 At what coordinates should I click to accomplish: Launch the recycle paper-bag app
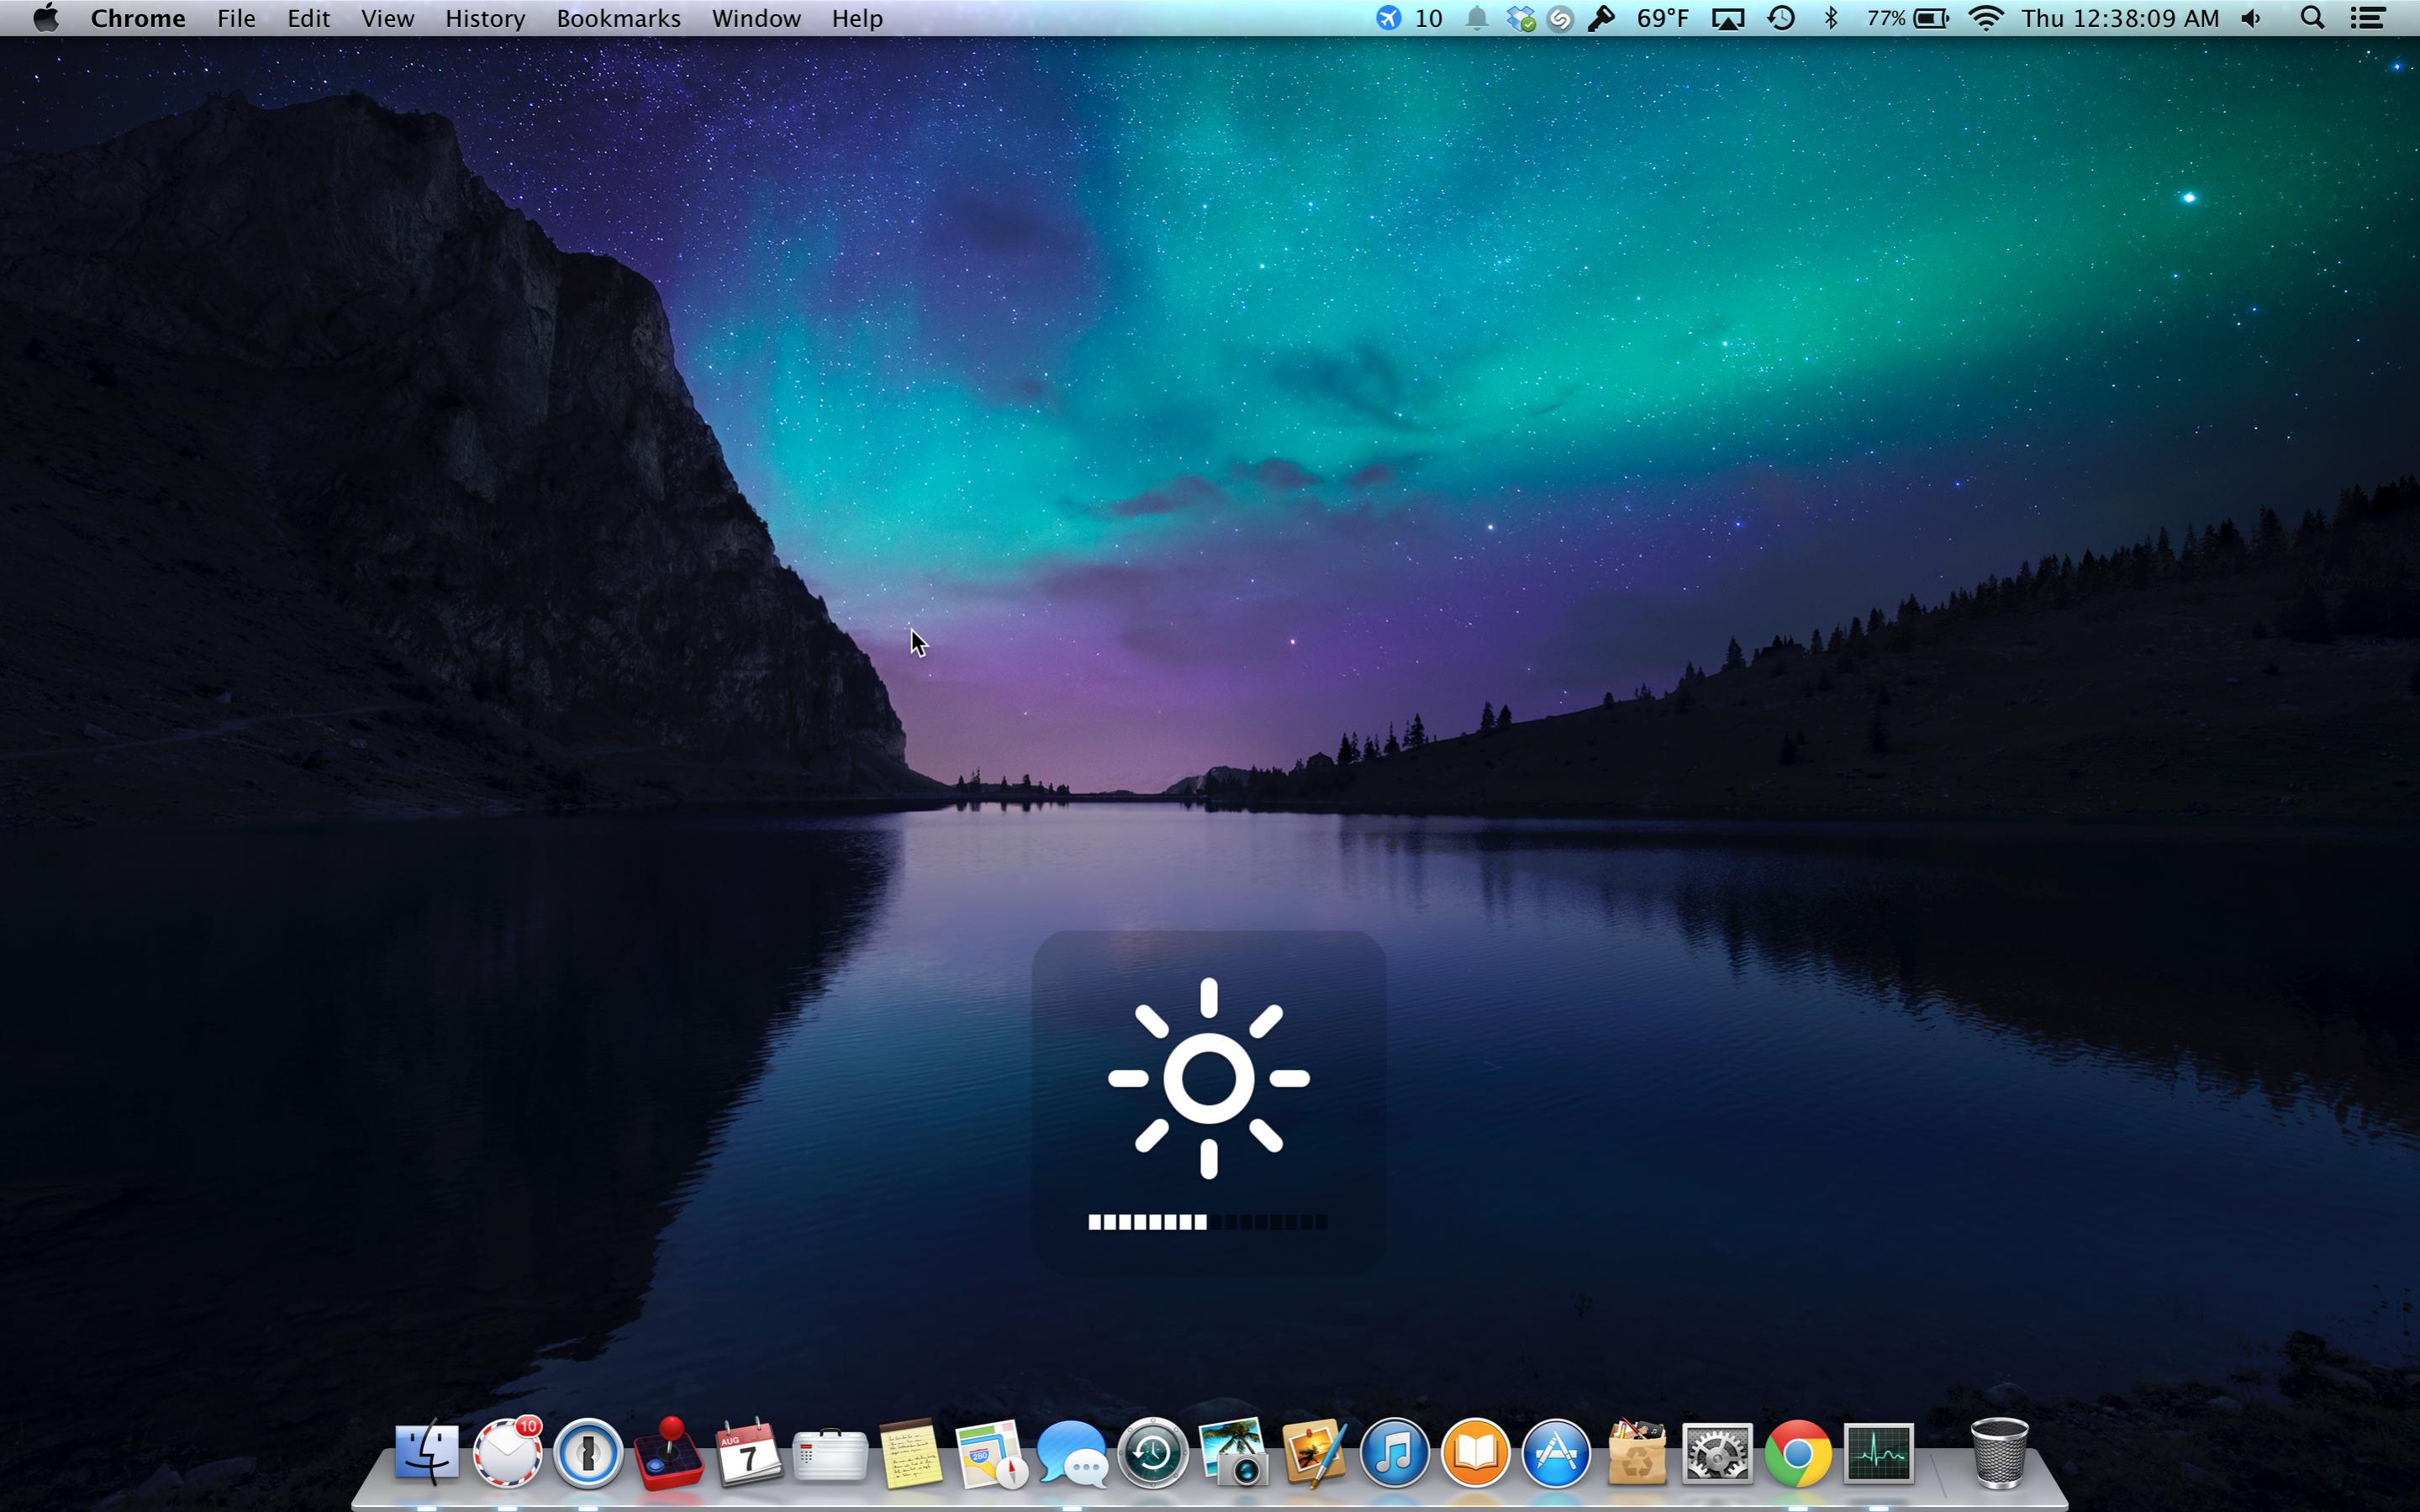pyautogui.click(x=1637, y=1453)
